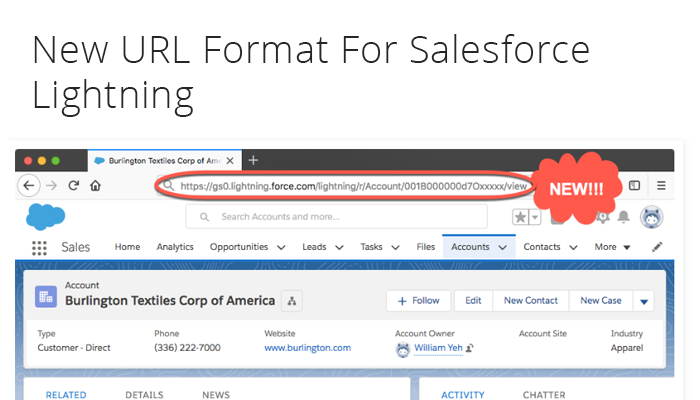Focus the Search Accounts and more field

(x=336, y=217)
